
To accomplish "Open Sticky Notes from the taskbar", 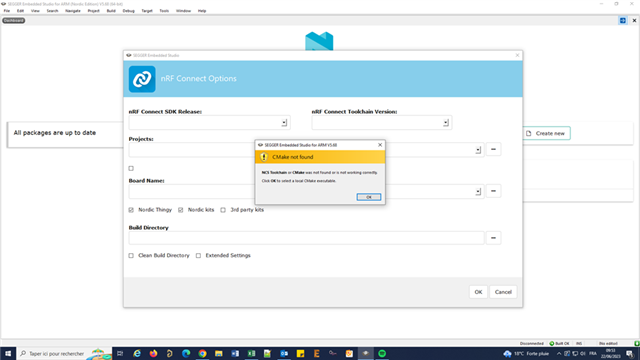I will click(x=300, y=353).
